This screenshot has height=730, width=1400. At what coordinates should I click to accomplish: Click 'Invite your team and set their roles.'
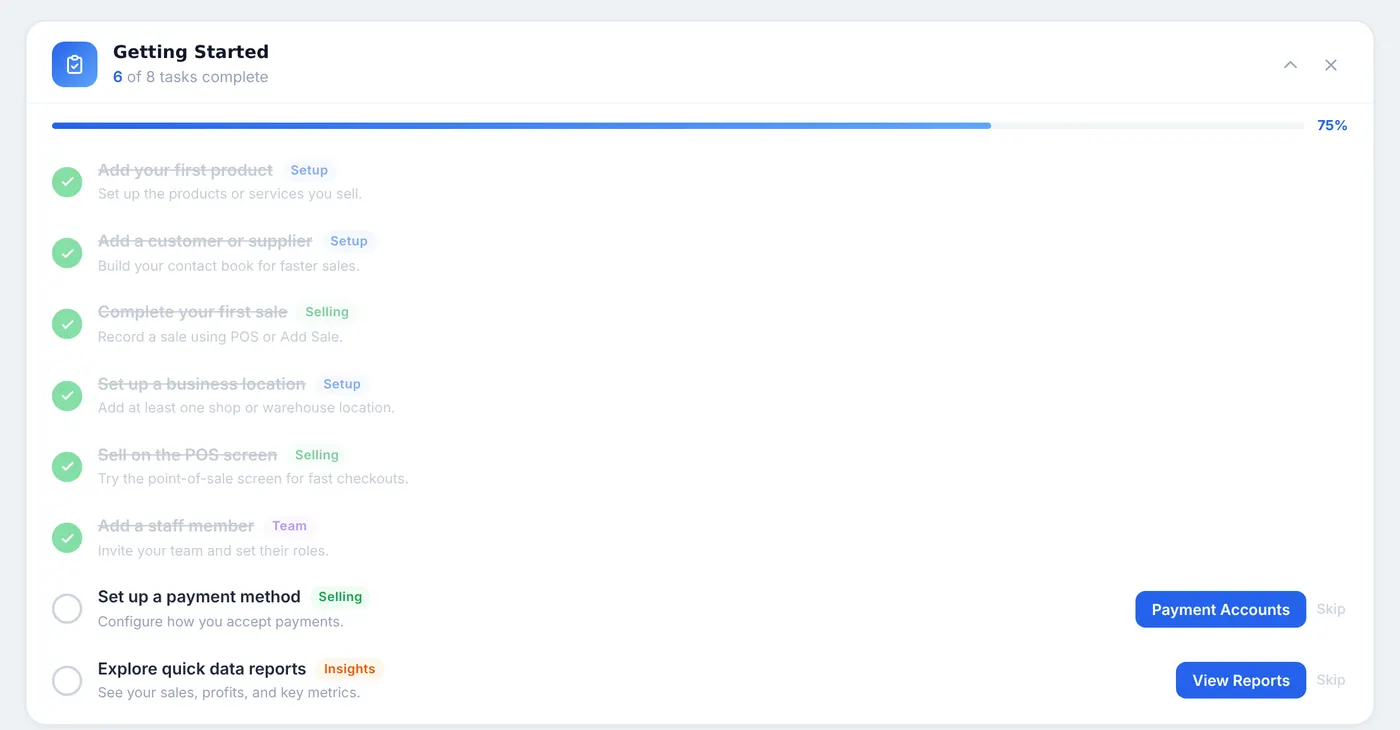(x=213, y=551)
